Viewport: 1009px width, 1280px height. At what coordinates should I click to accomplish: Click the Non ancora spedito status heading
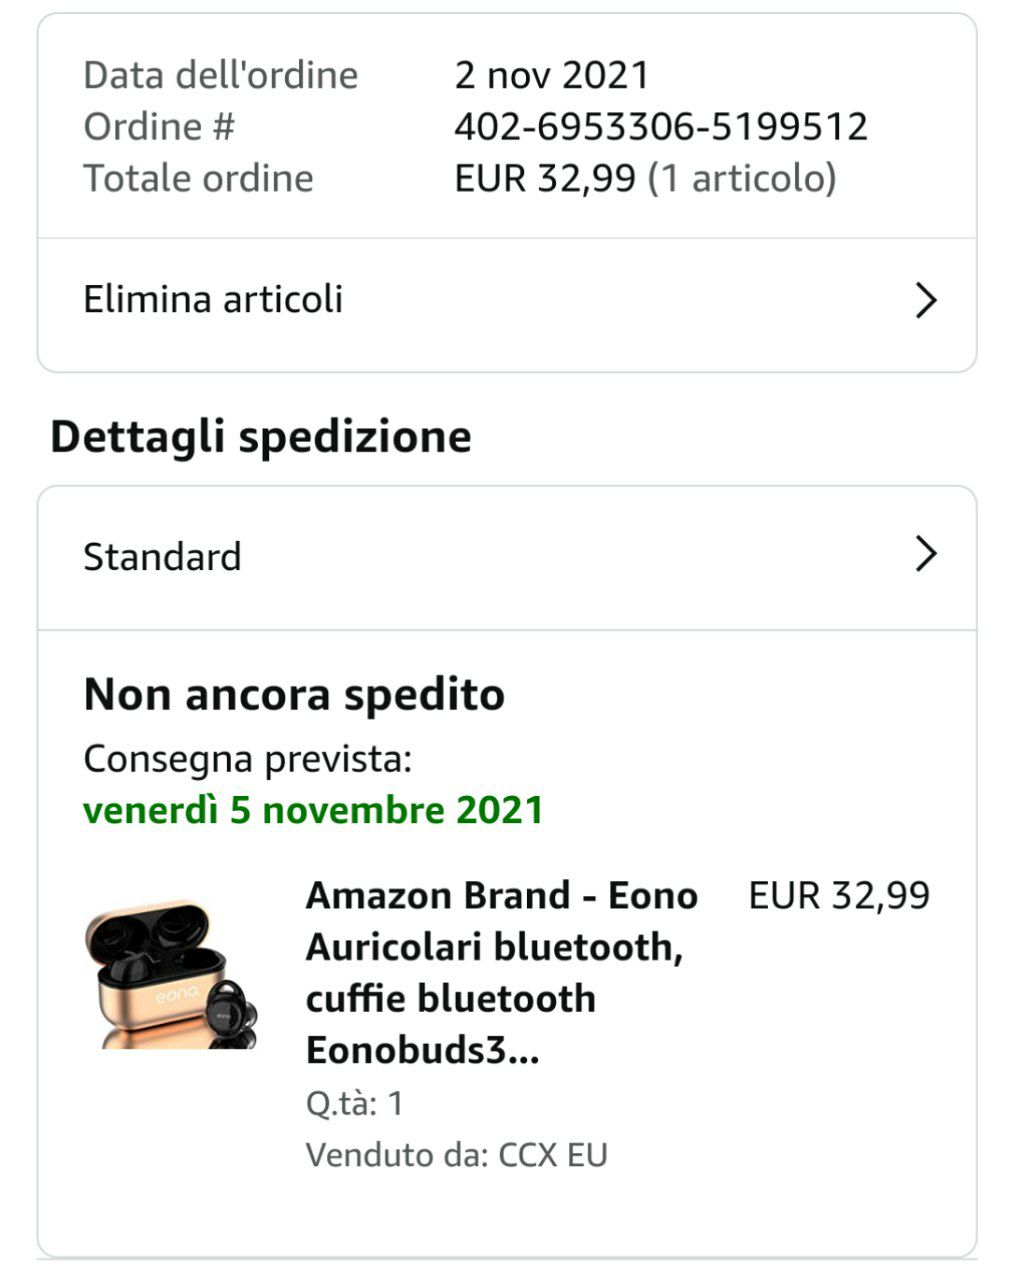point(294,694)
